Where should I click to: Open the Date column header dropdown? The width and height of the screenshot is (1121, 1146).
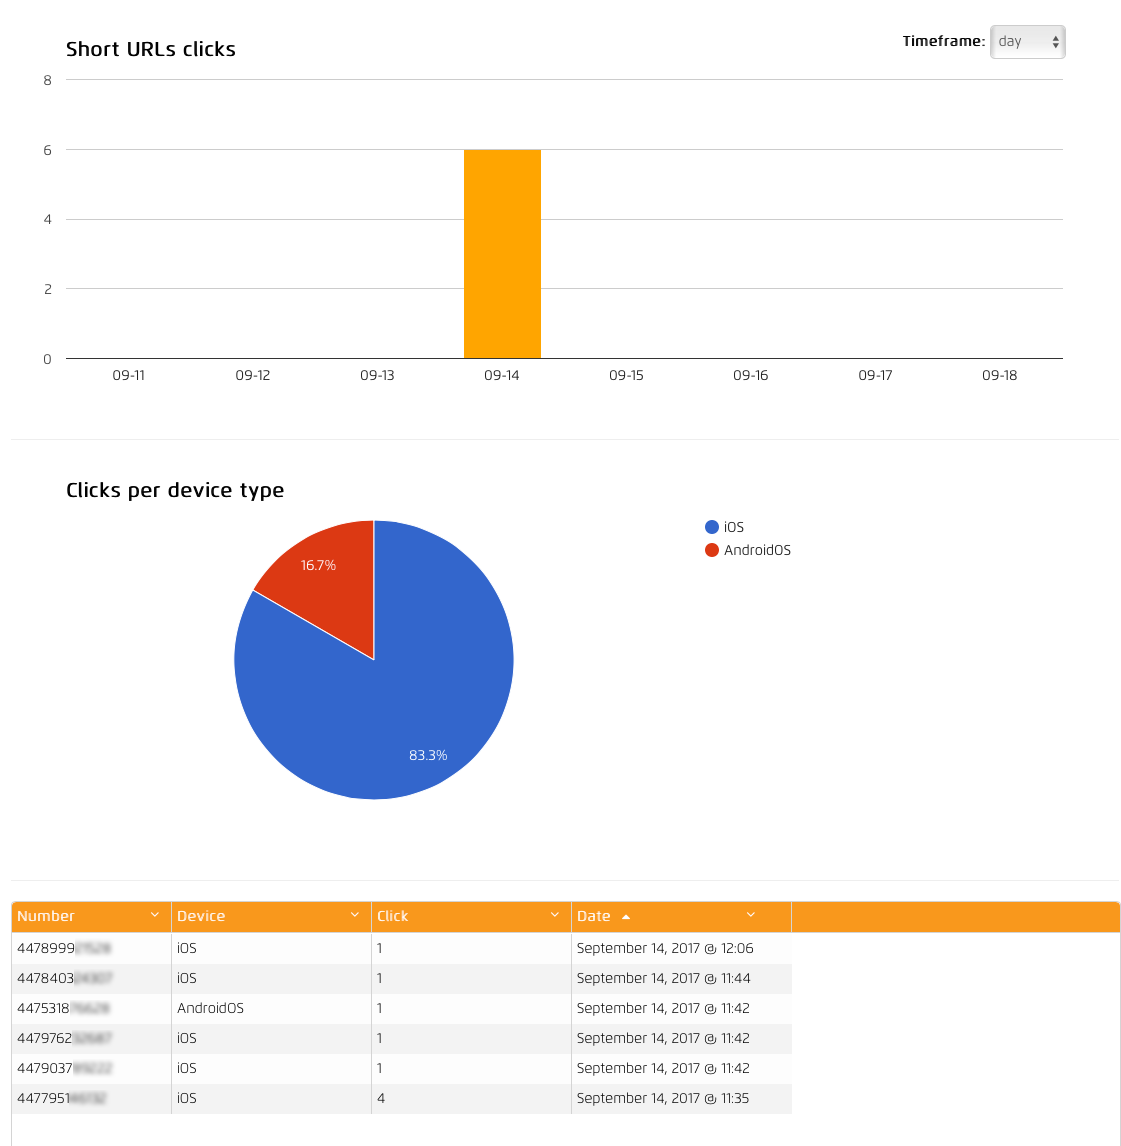click(x=750, y=916)
